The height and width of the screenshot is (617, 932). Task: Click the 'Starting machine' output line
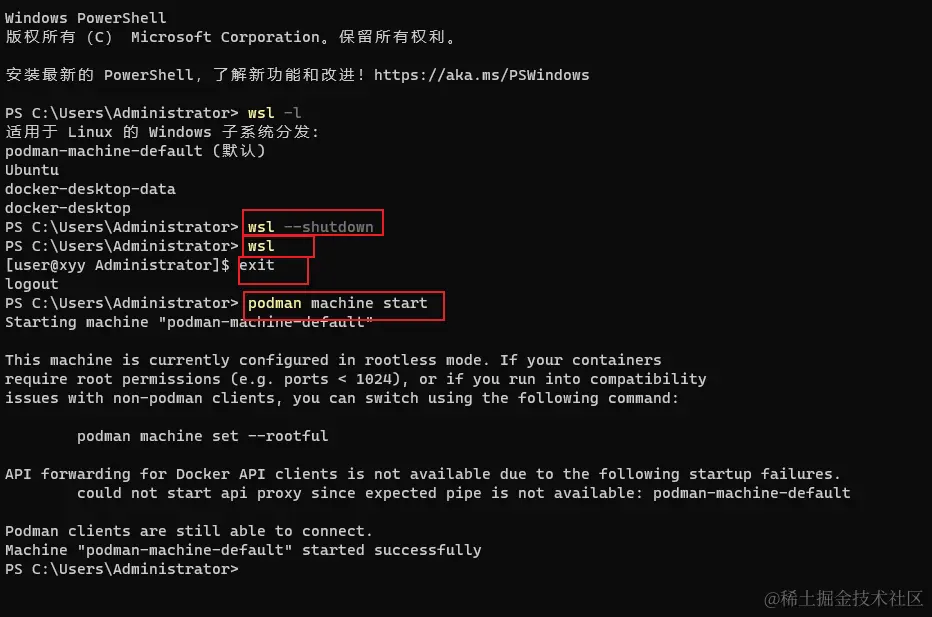189,322
